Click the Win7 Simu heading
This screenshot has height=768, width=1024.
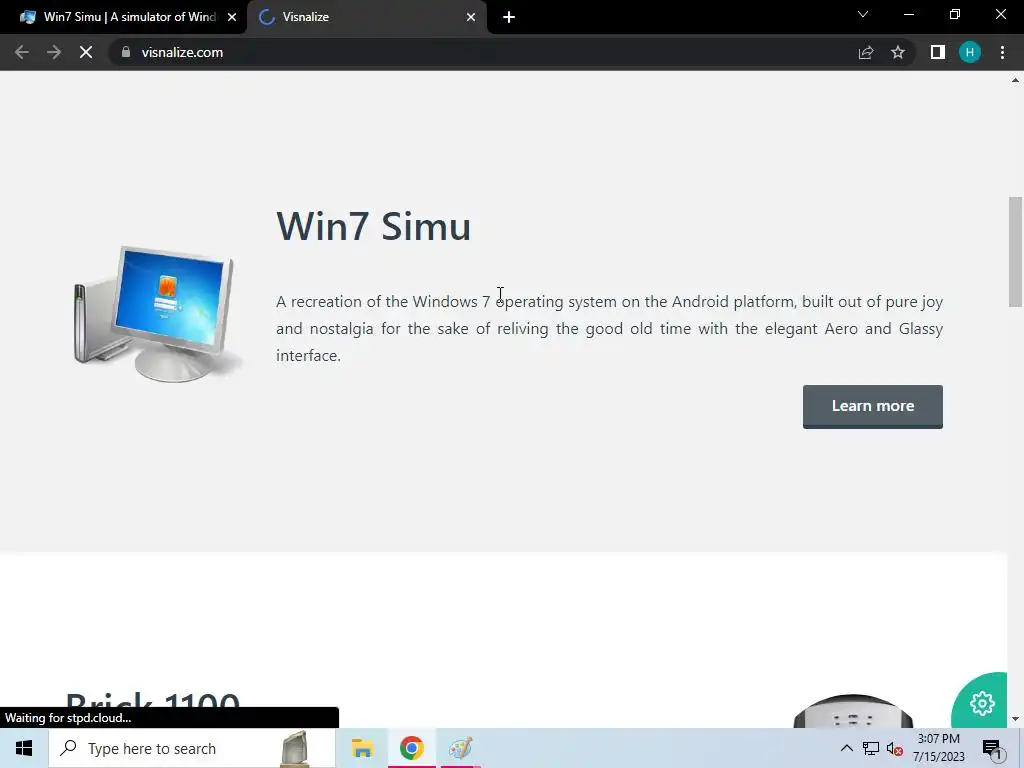373,226
